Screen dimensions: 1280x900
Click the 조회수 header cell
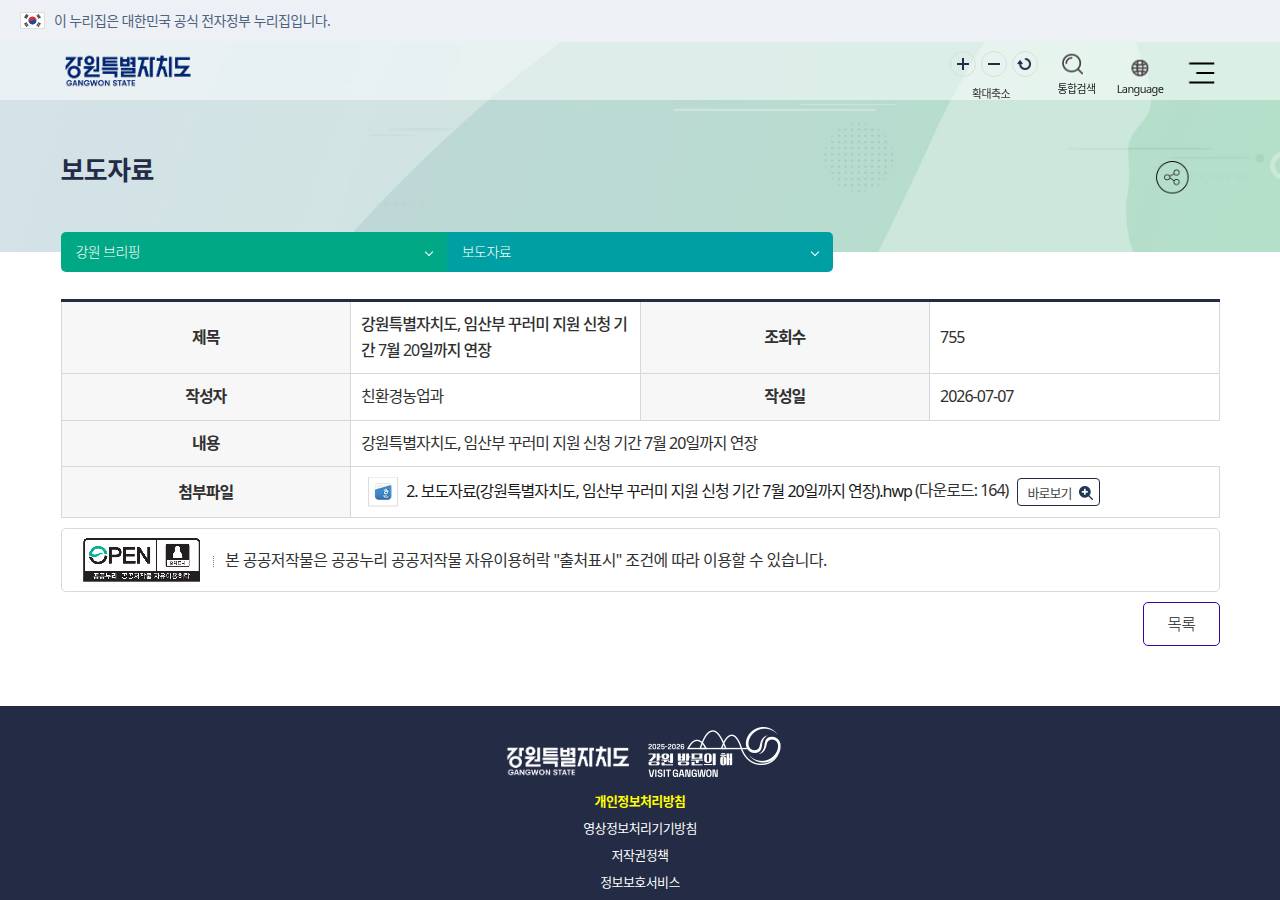785,337
